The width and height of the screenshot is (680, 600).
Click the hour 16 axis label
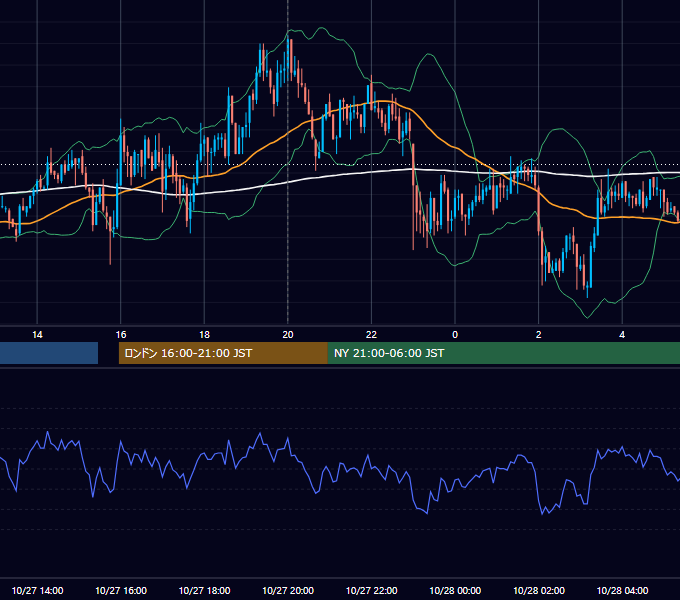(x=121, y=335)
